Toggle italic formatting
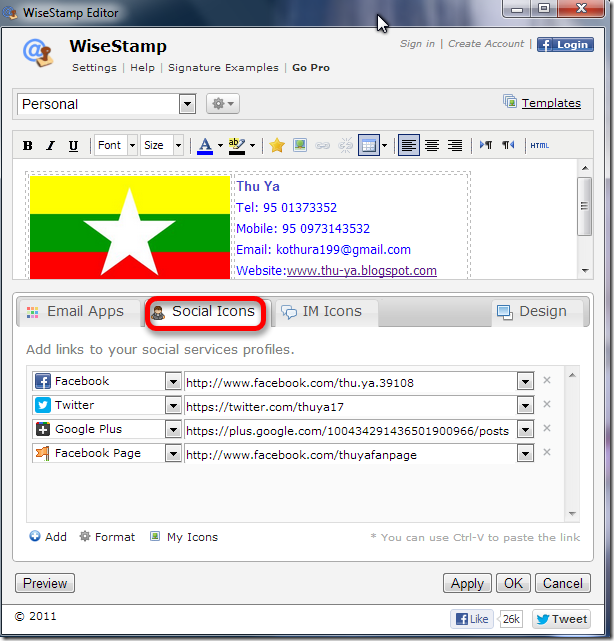This screenshot has height=641, width=614. pos(50,146)
